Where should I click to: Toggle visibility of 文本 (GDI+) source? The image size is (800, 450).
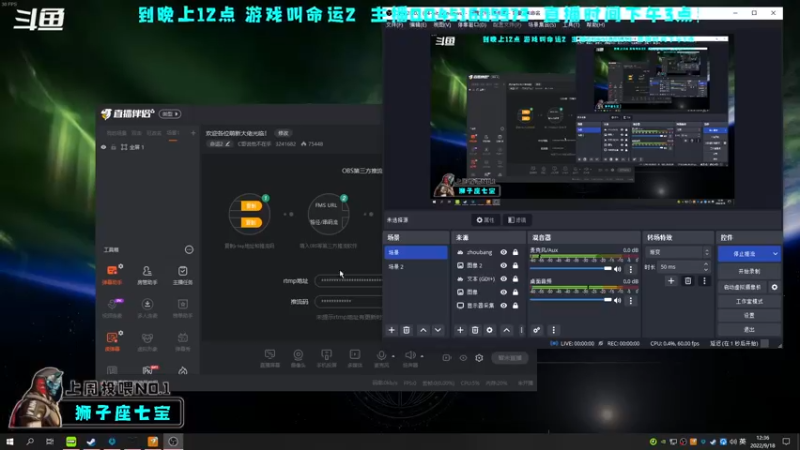point(504,279)
